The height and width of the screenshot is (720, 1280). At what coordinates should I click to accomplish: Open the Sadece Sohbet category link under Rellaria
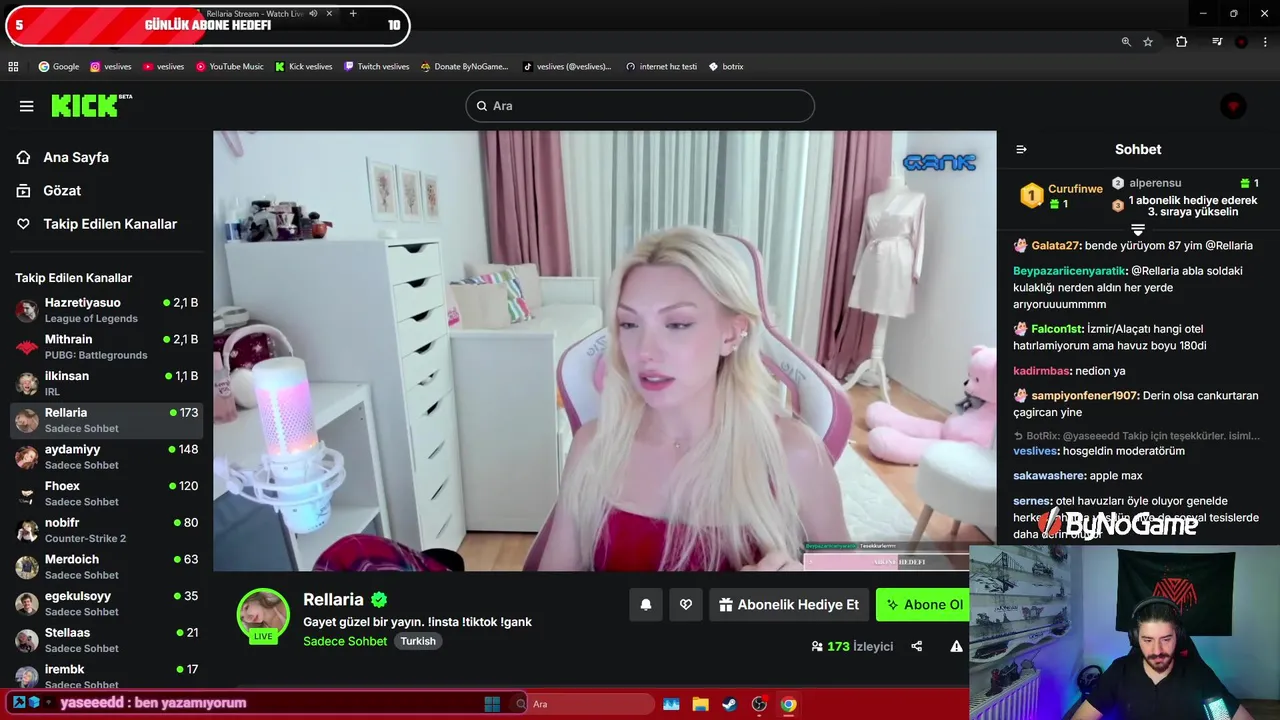click(x=345, y=641)
